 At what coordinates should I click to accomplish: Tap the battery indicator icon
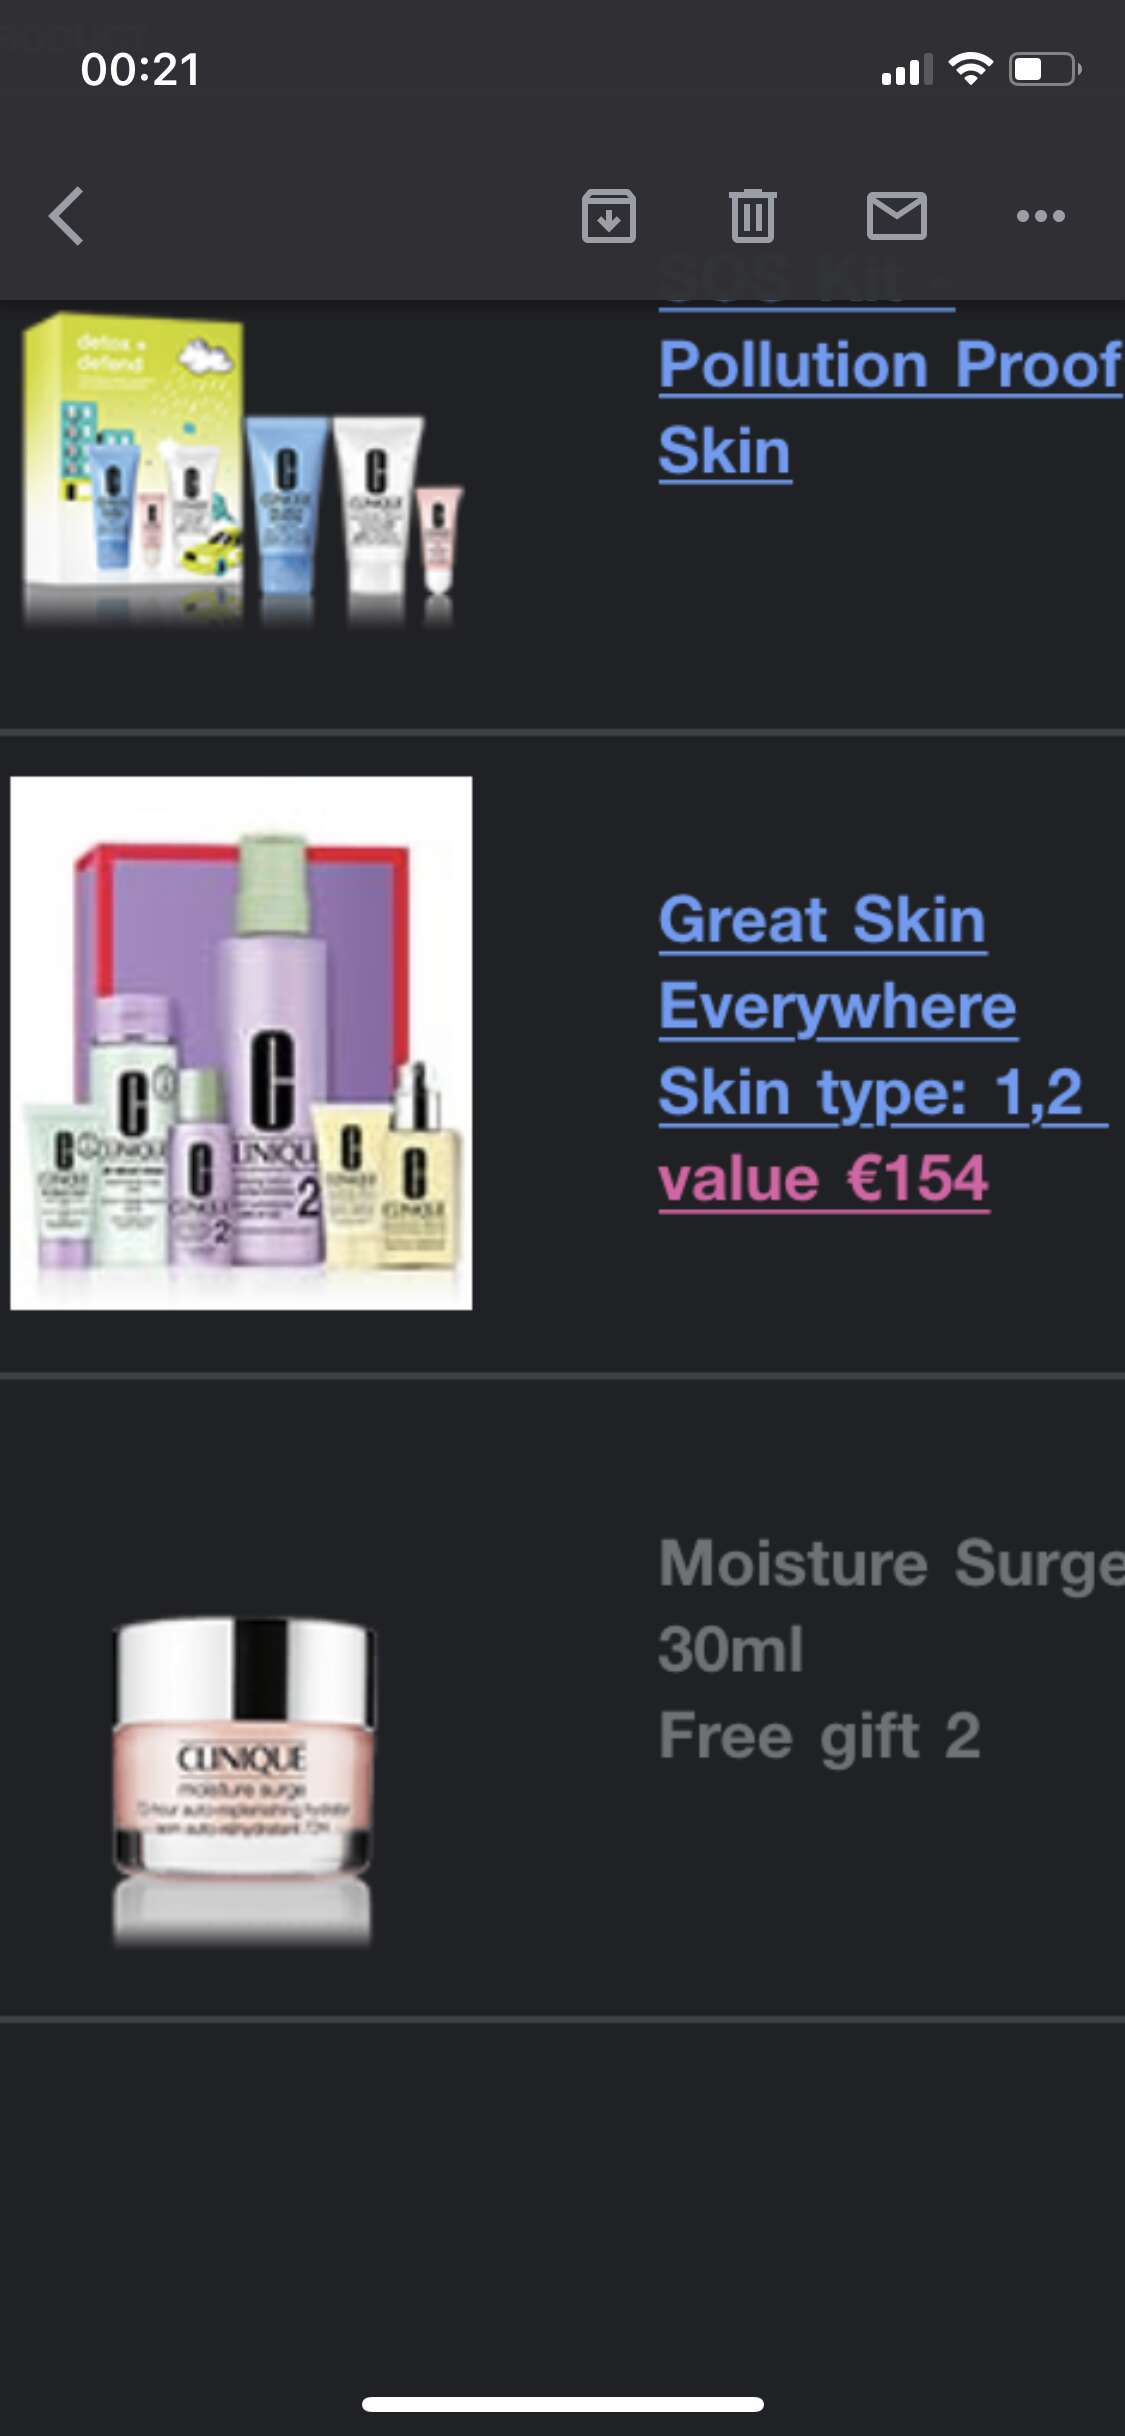point(1045,69)
